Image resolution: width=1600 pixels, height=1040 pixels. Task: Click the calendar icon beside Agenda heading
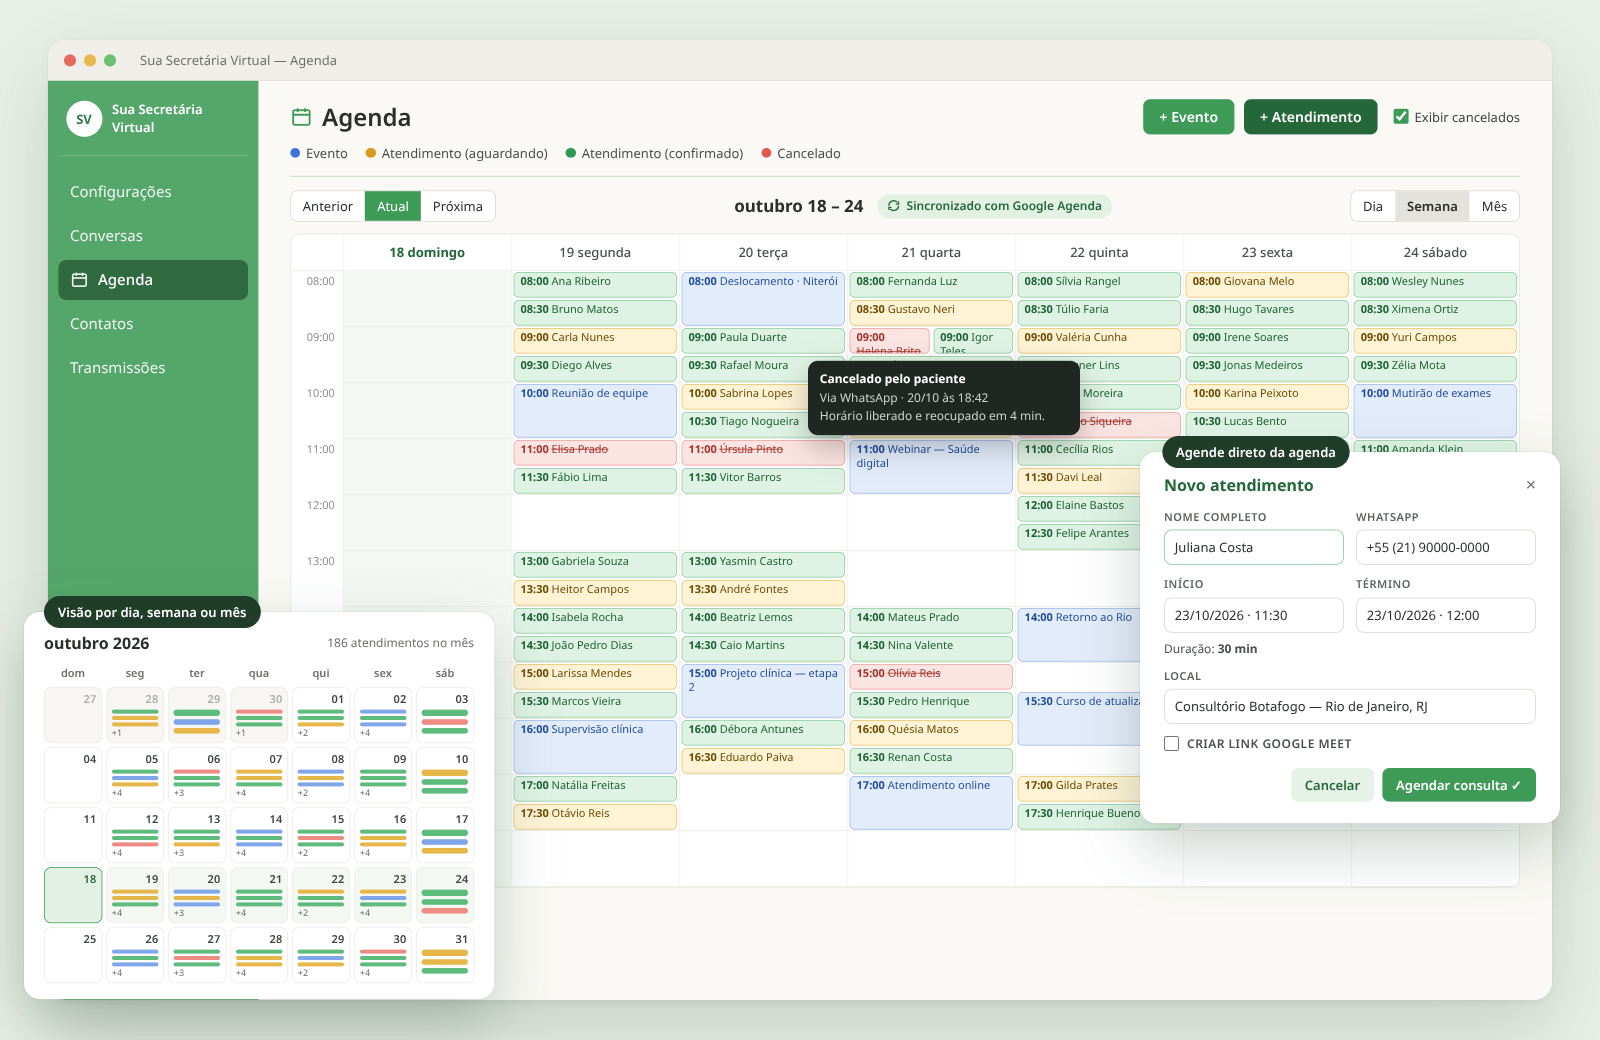click(301, 117)
